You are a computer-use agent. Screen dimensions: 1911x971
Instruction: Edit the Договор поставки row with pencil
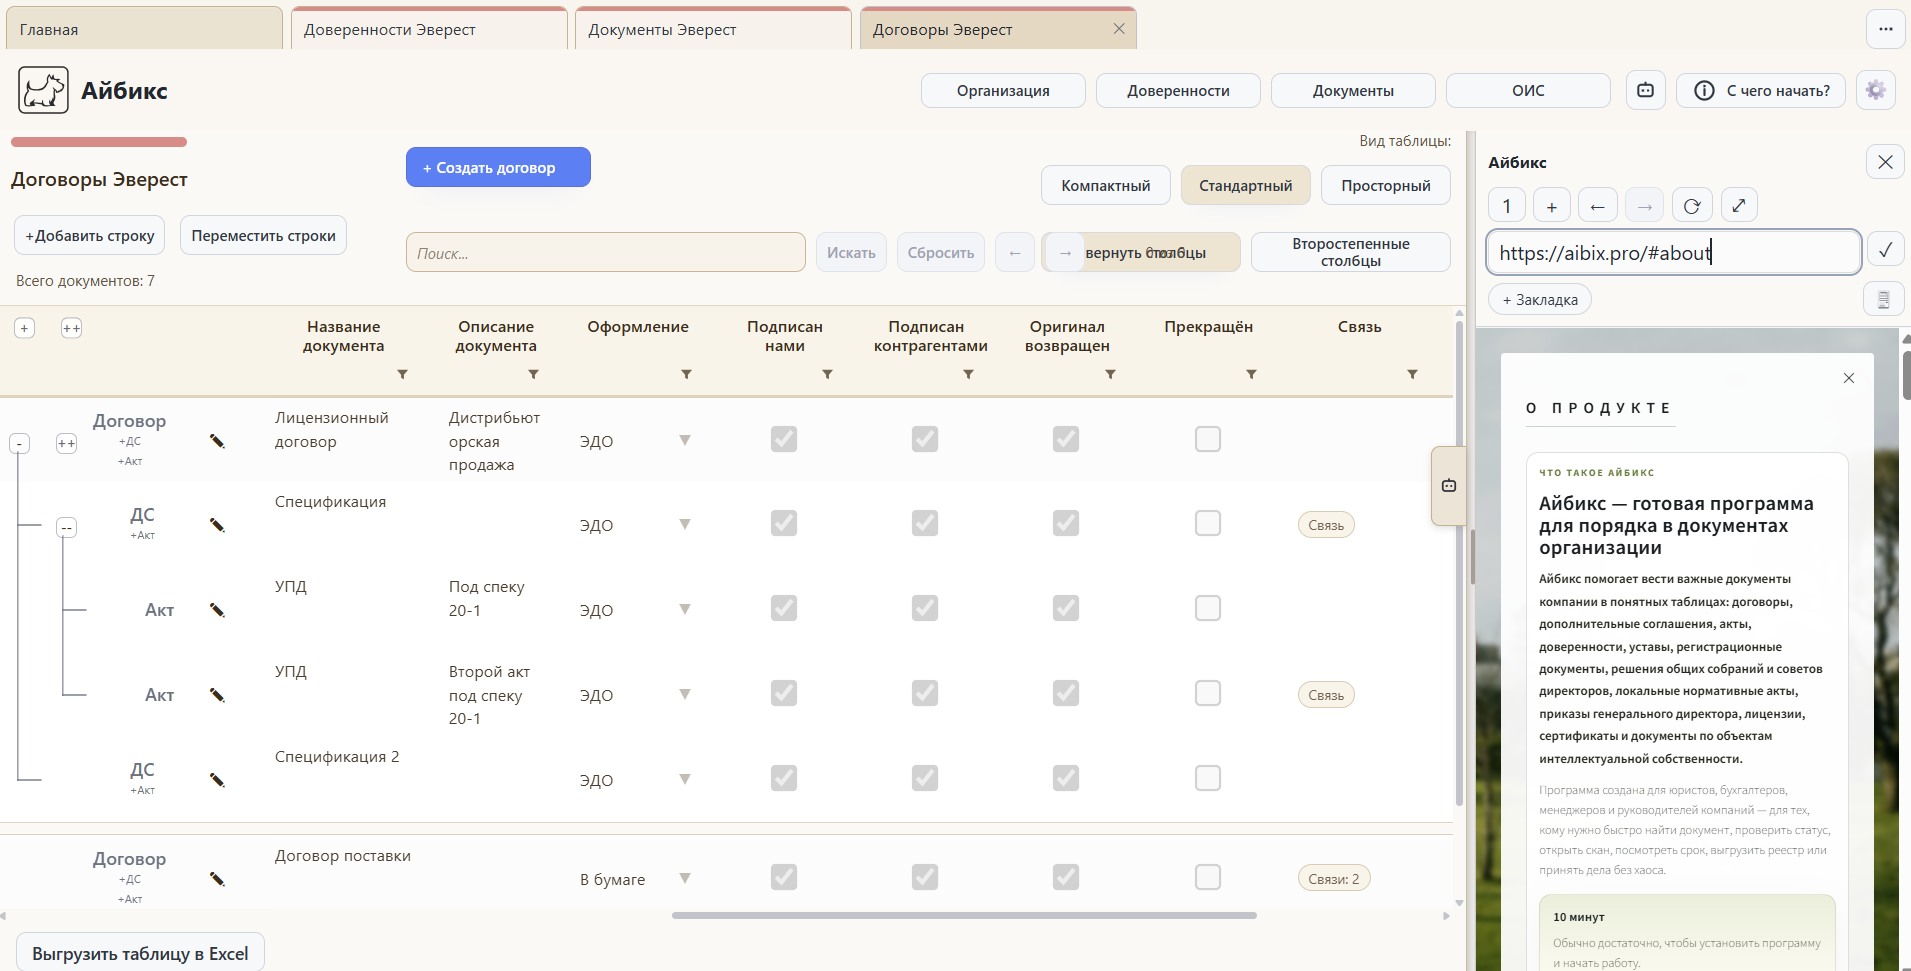pyautogui.click(x=217, y=879)
